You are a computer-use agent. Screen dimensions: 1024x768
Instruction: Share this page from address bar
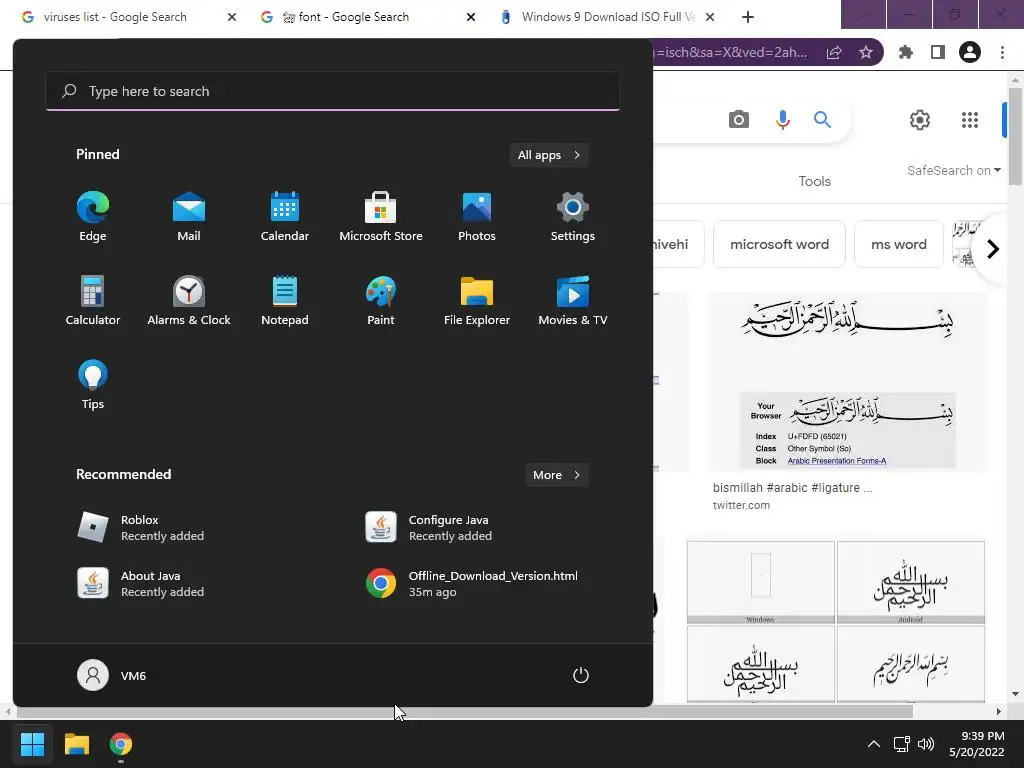(x=834, y=52)
